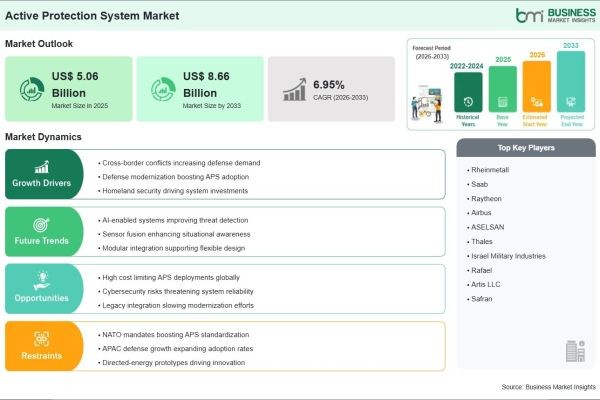Click the '6.95%' value
Screen dimensions: 600x400
point(329,85)
